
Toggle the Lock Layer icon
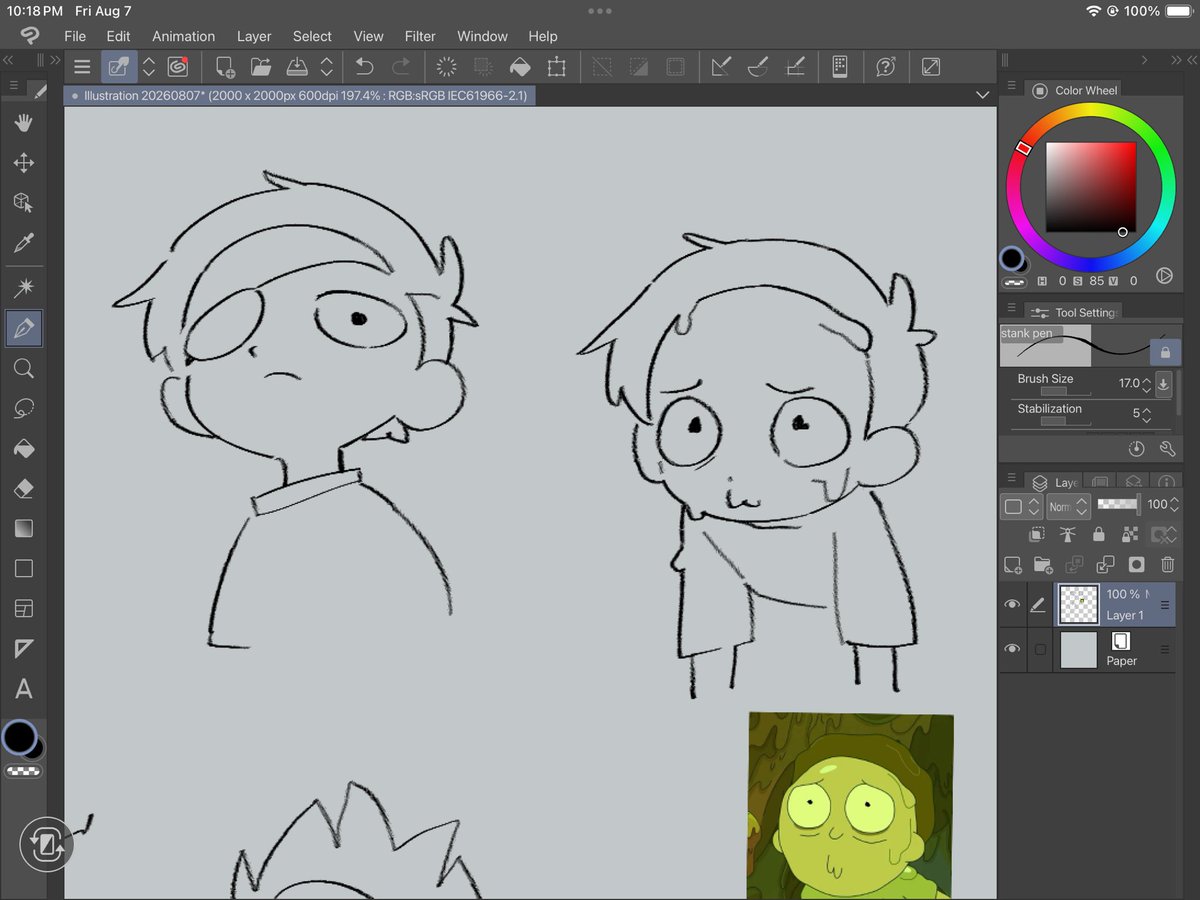(x=1099, y=535)
